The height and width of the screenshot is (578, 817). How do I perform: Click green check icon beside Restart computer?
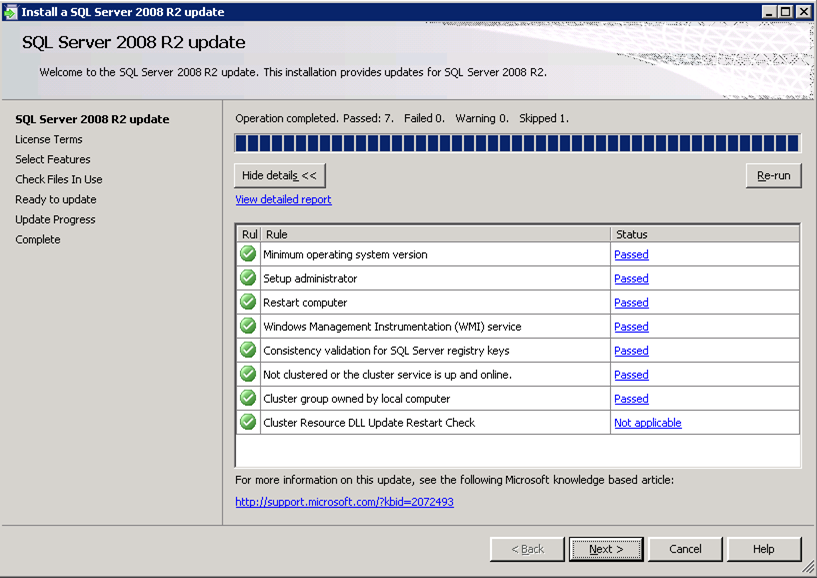248,302
